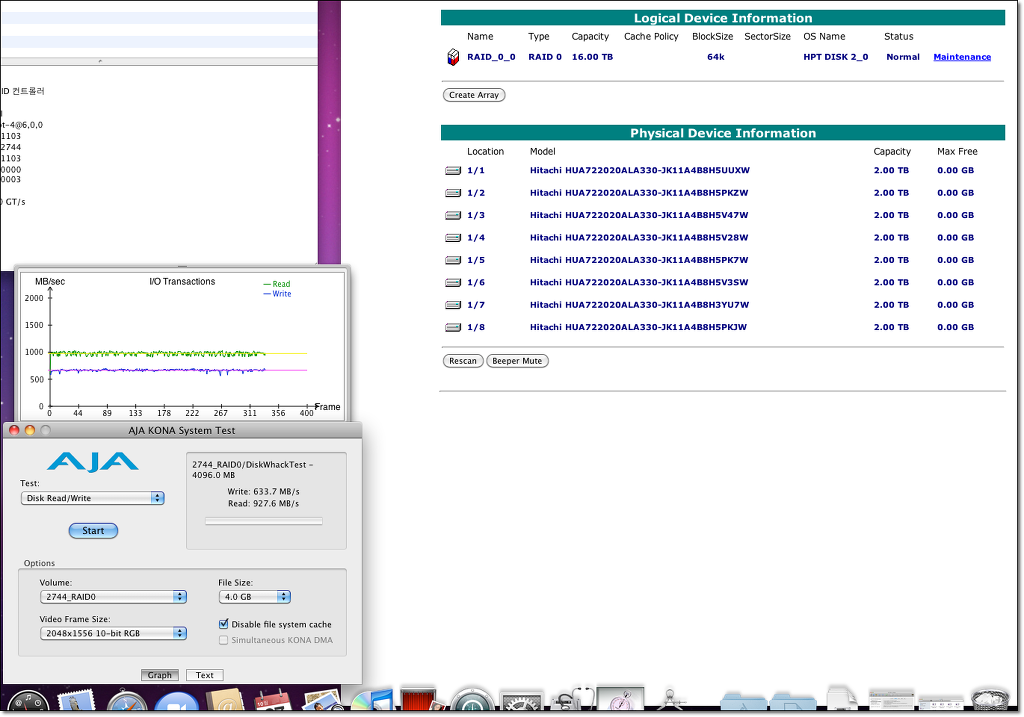
Task: Toggle Simultaneous KONA DMA checkbox
Action: pyautogui.click(x=224, y=640)
